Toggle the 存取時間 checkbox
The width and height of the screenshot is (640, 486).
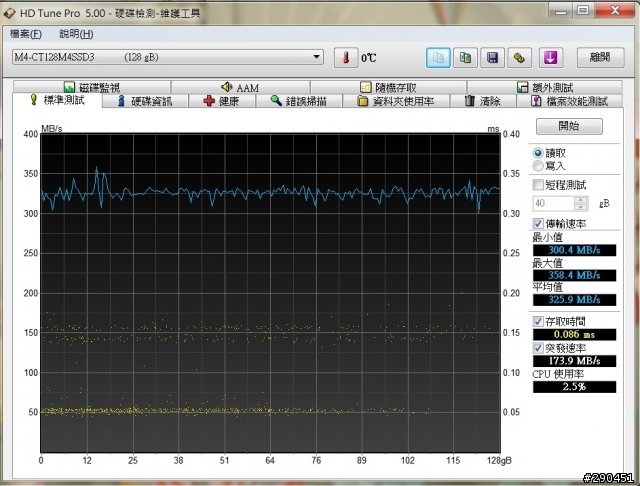tap(538, 322)
